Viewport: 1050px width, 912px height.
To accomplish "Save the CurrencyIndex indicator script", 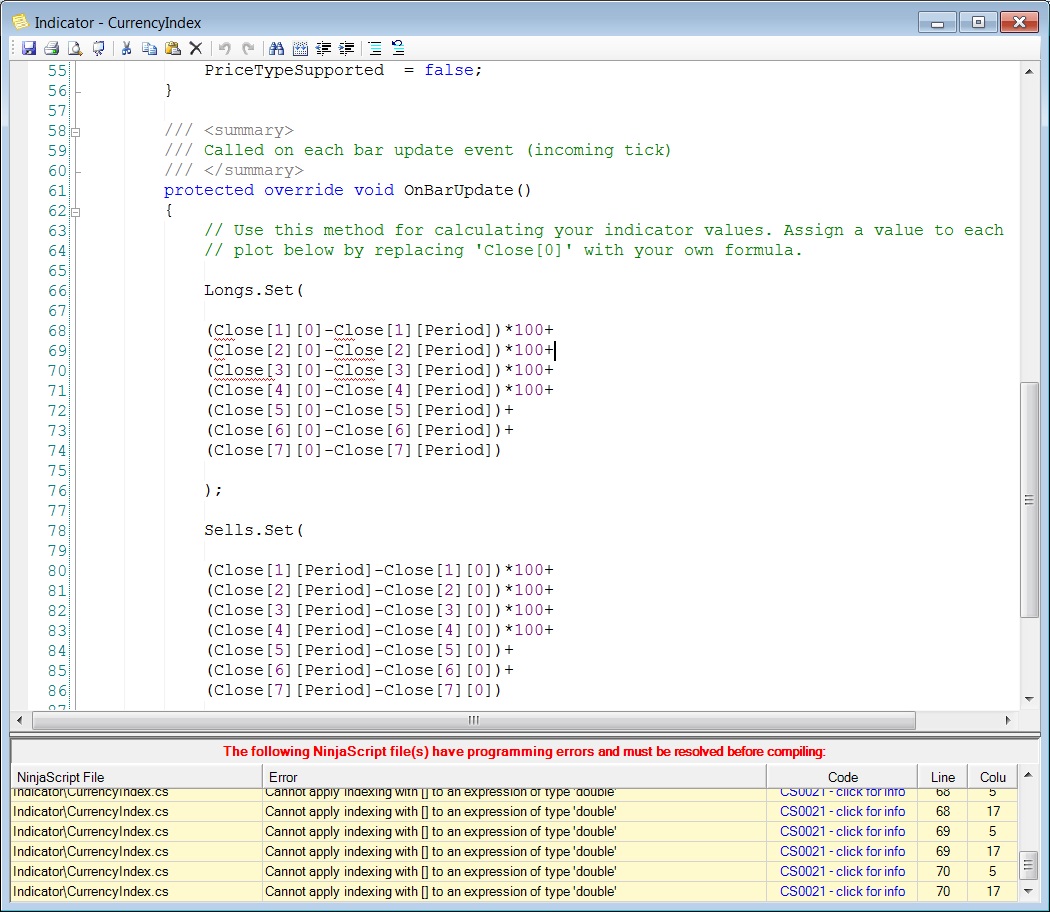I will click(28, 48).
